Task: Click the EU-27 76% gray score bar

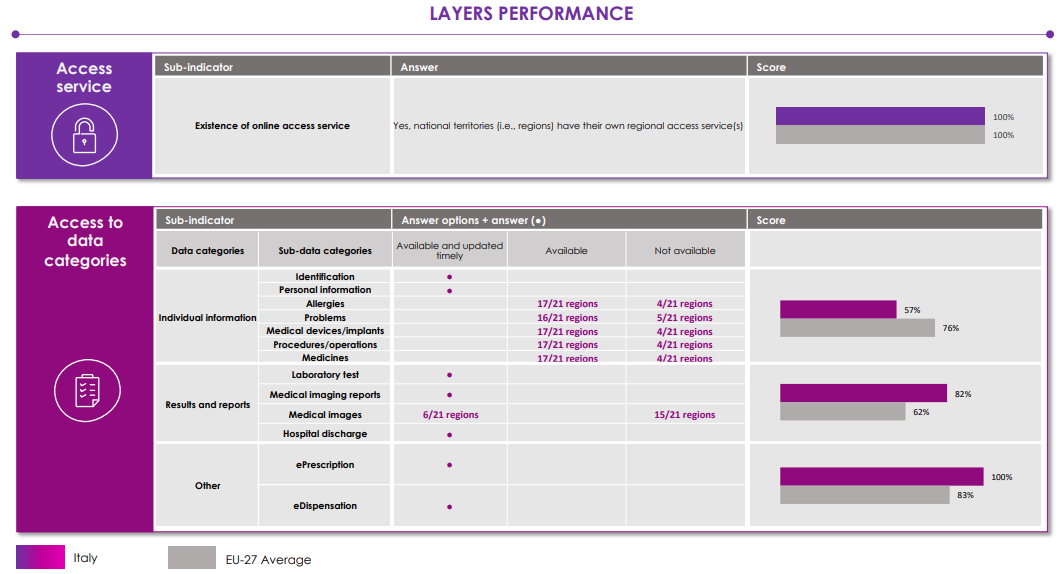Action: [x=857, y=327]
